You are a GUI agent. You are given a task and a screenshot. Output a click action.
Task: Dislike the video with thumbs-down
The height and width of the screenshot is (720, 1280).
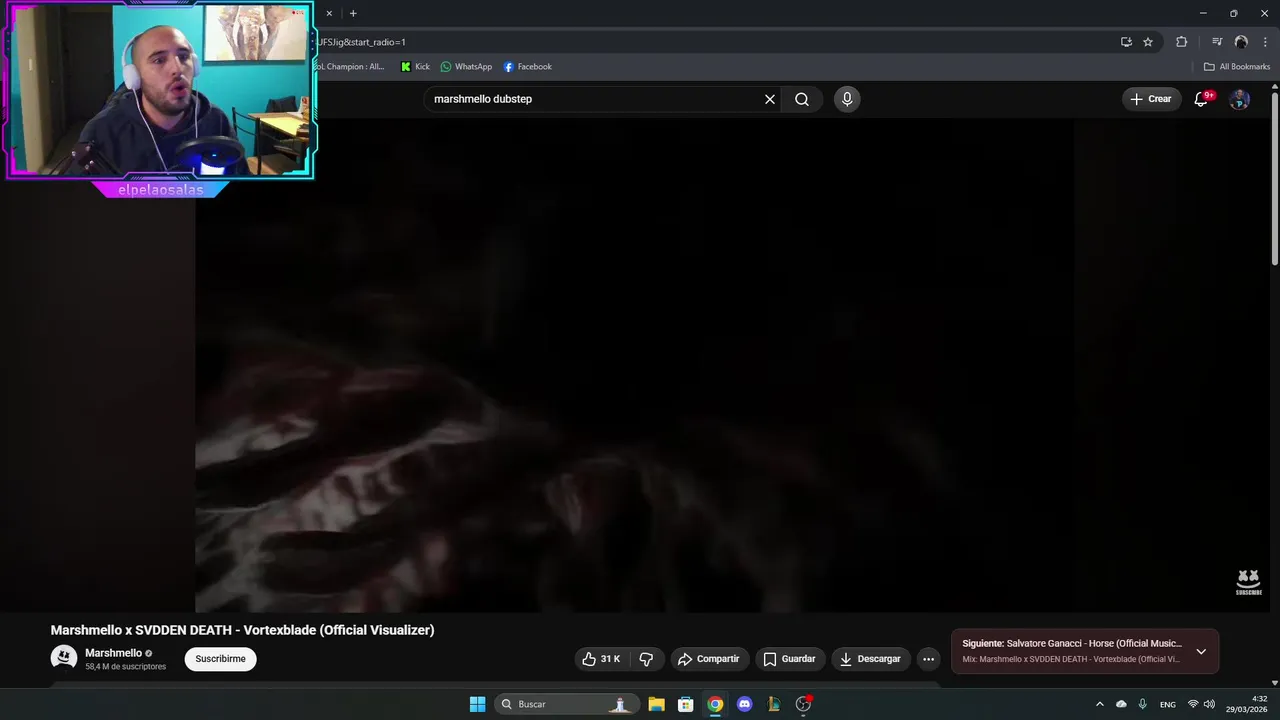(x=646, y=659)
